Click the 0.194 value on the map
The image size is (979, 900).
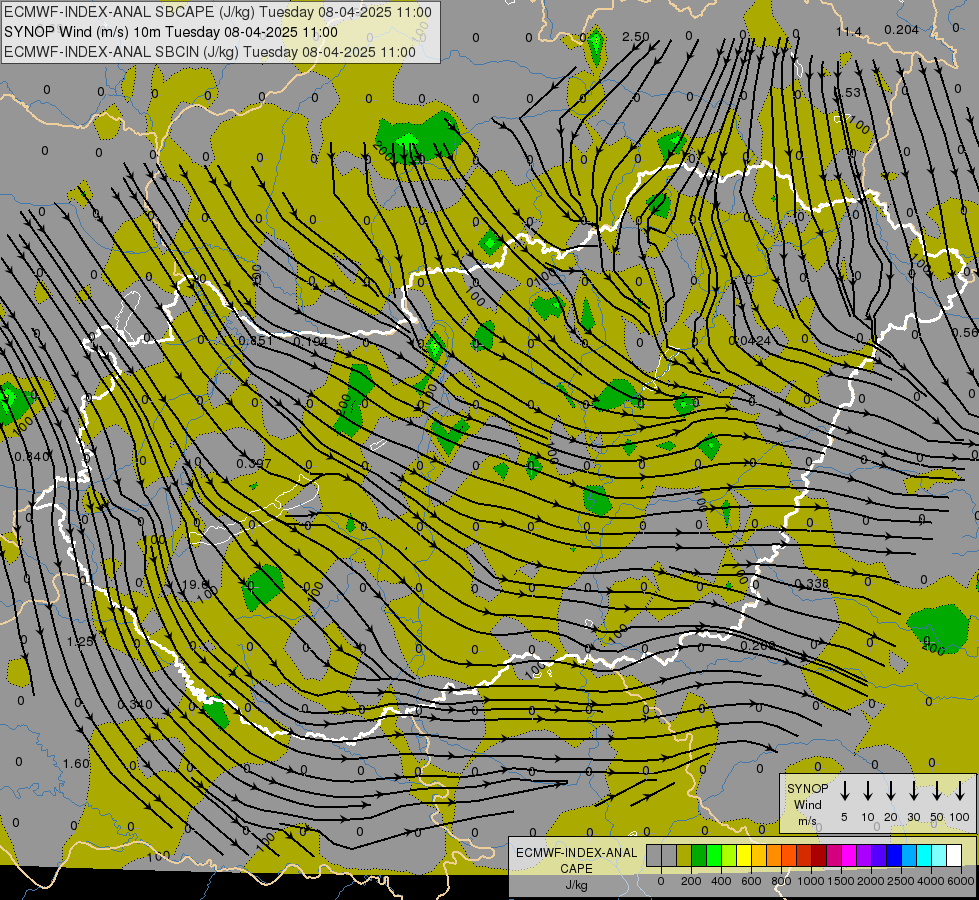[x=310, y=342]
